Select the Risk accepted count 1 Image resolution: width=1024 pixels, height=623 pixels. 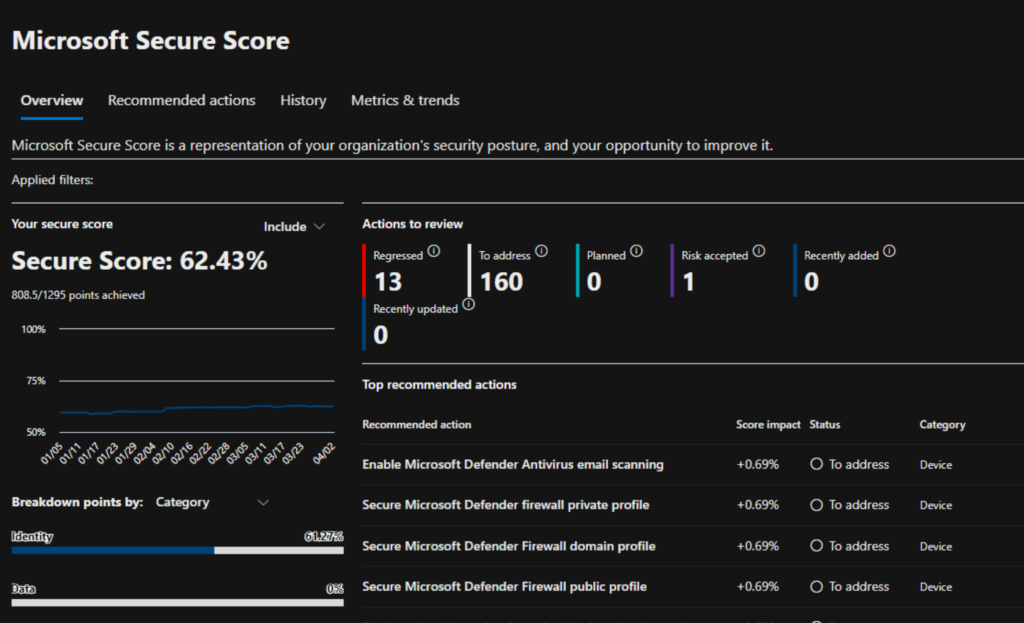688,282
